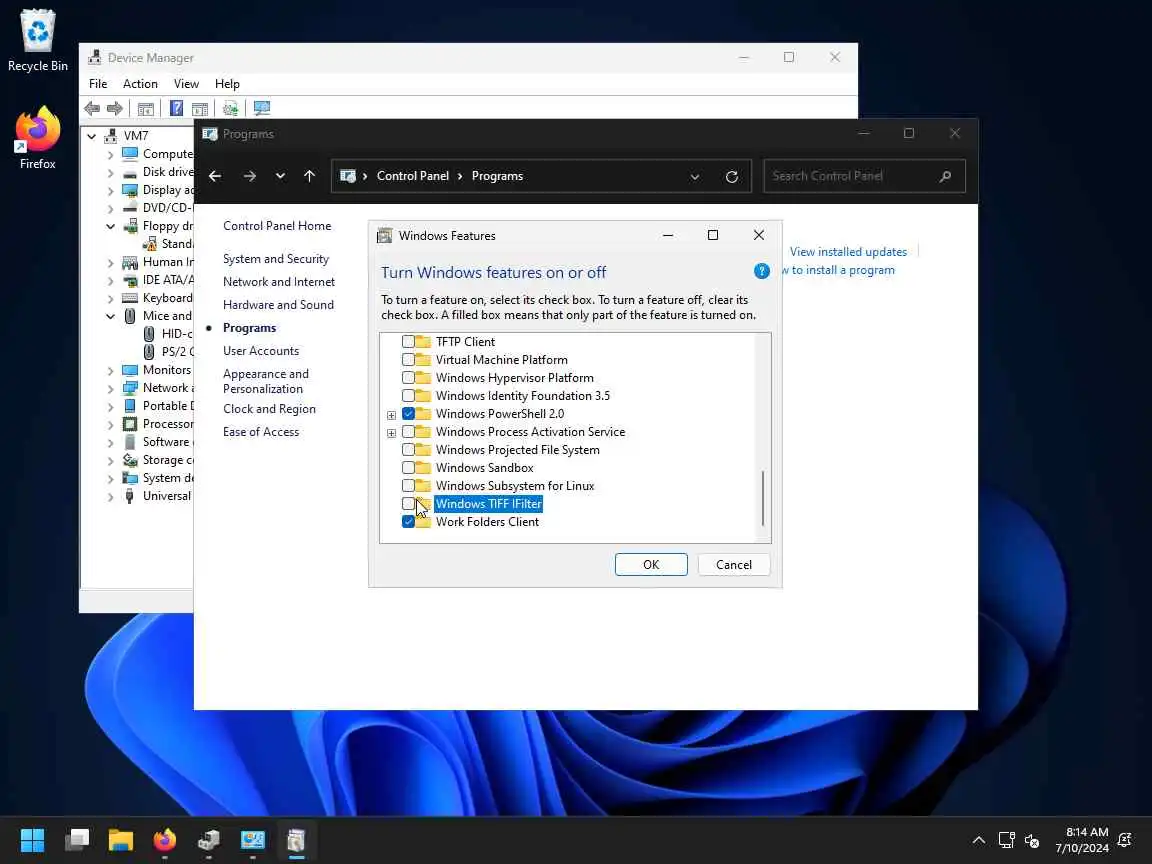The image size is (1152, 864).
Task: Click Programs in the breadcrumb path
Action: tap(497, 176)
